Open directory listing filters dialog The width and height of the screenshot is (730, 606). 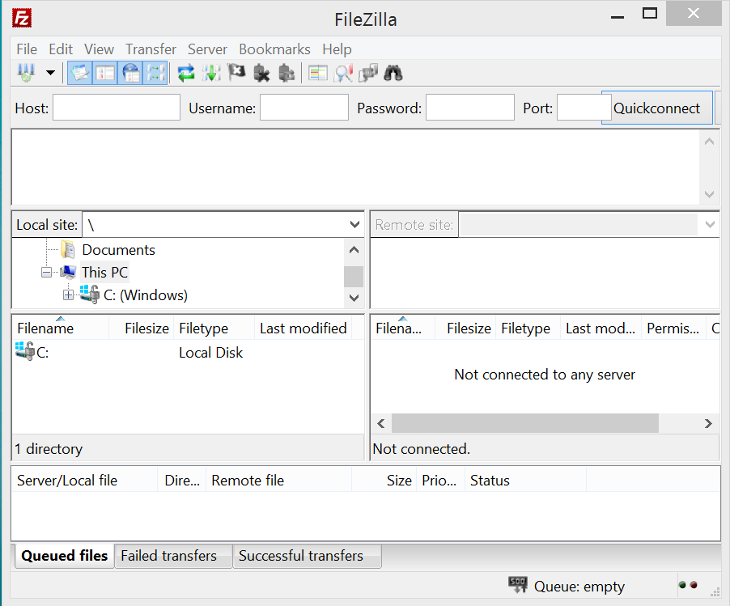pos(318,73)
